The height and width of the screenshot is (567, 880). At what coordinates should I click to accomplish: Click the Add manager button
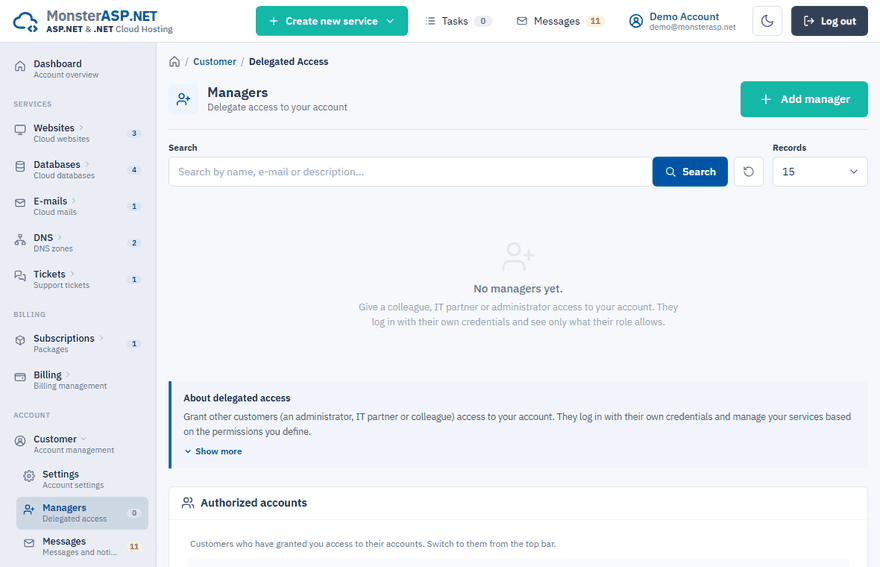[x=804, y=99]
